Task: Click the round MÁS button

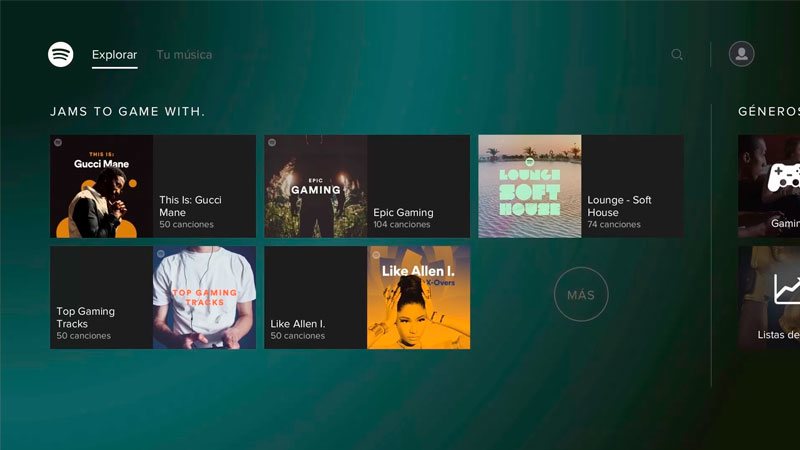Action: point(581,294)
